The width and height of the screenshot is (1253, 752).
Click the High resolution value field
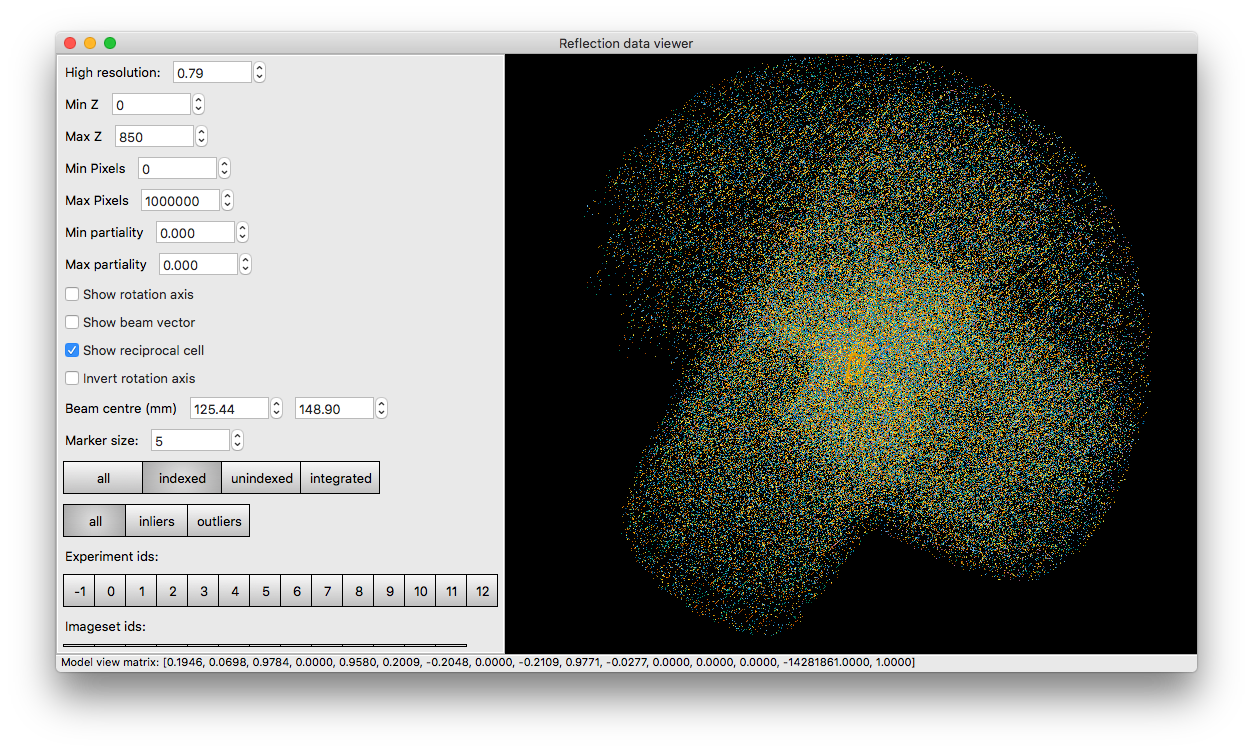(x=212, y=72)
